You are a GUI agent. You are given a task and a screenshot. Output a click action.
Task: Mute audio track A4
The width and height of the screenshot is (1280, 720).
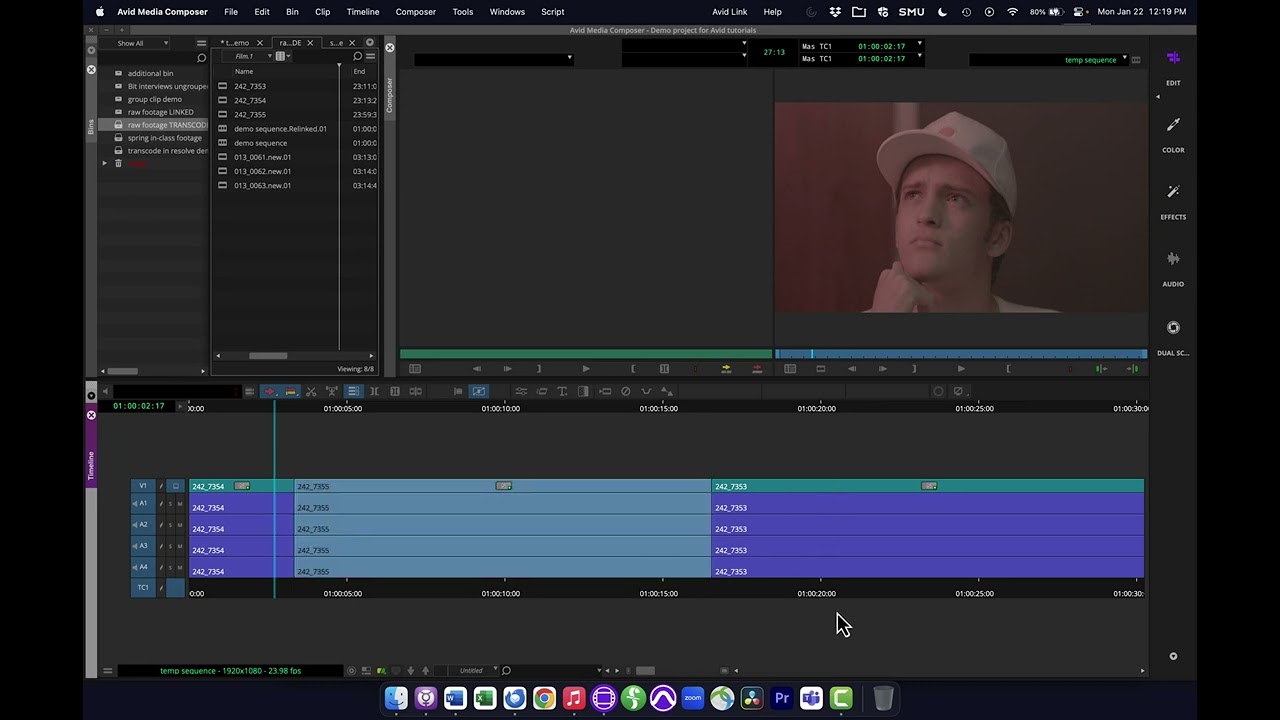(180, 567)
